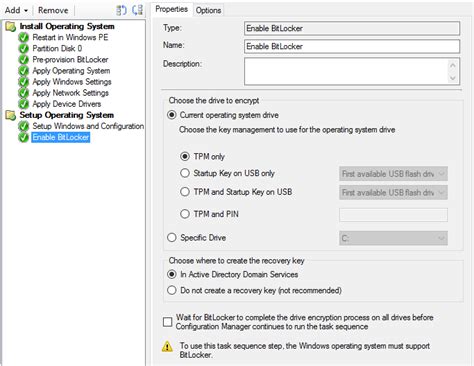474x366 pixels.
Task: Select TPM only key management
Action: (x=185, y=156)
